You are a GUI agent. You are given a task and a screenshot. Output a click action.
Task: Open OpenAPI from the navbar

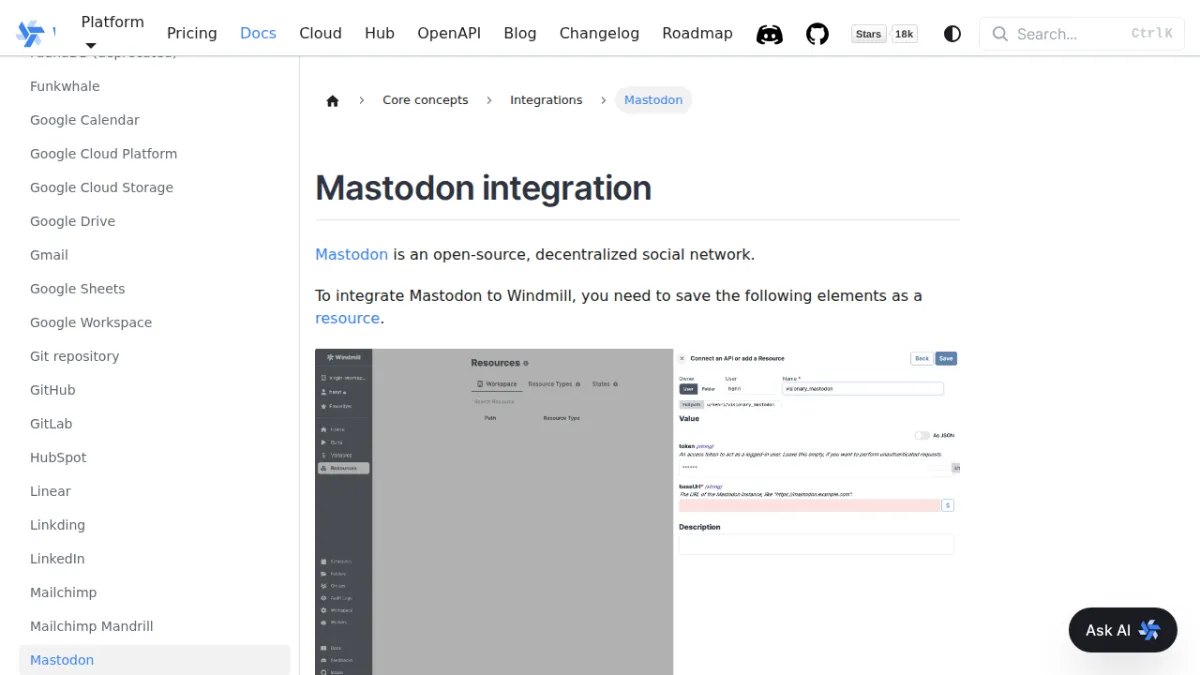(x=449, y=33)
